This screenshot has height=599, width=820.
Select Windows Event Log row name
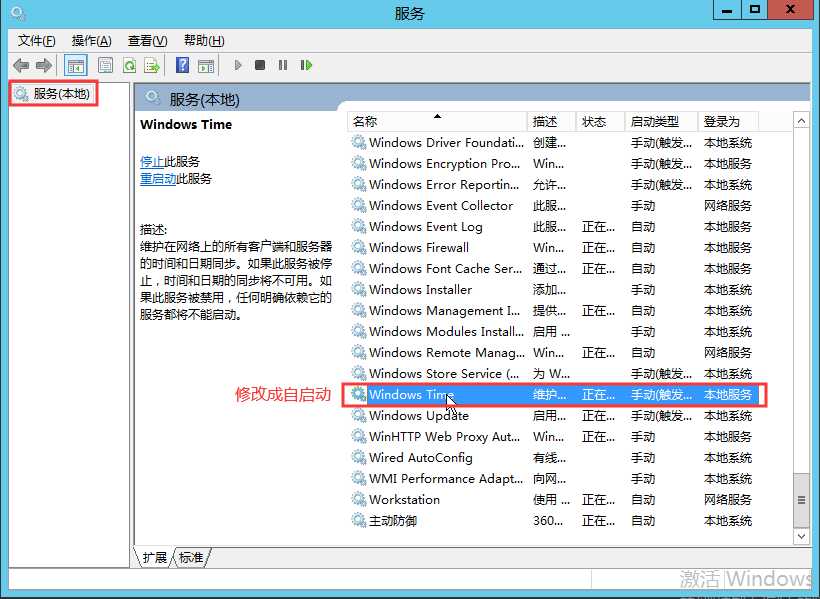click(425, 227)
